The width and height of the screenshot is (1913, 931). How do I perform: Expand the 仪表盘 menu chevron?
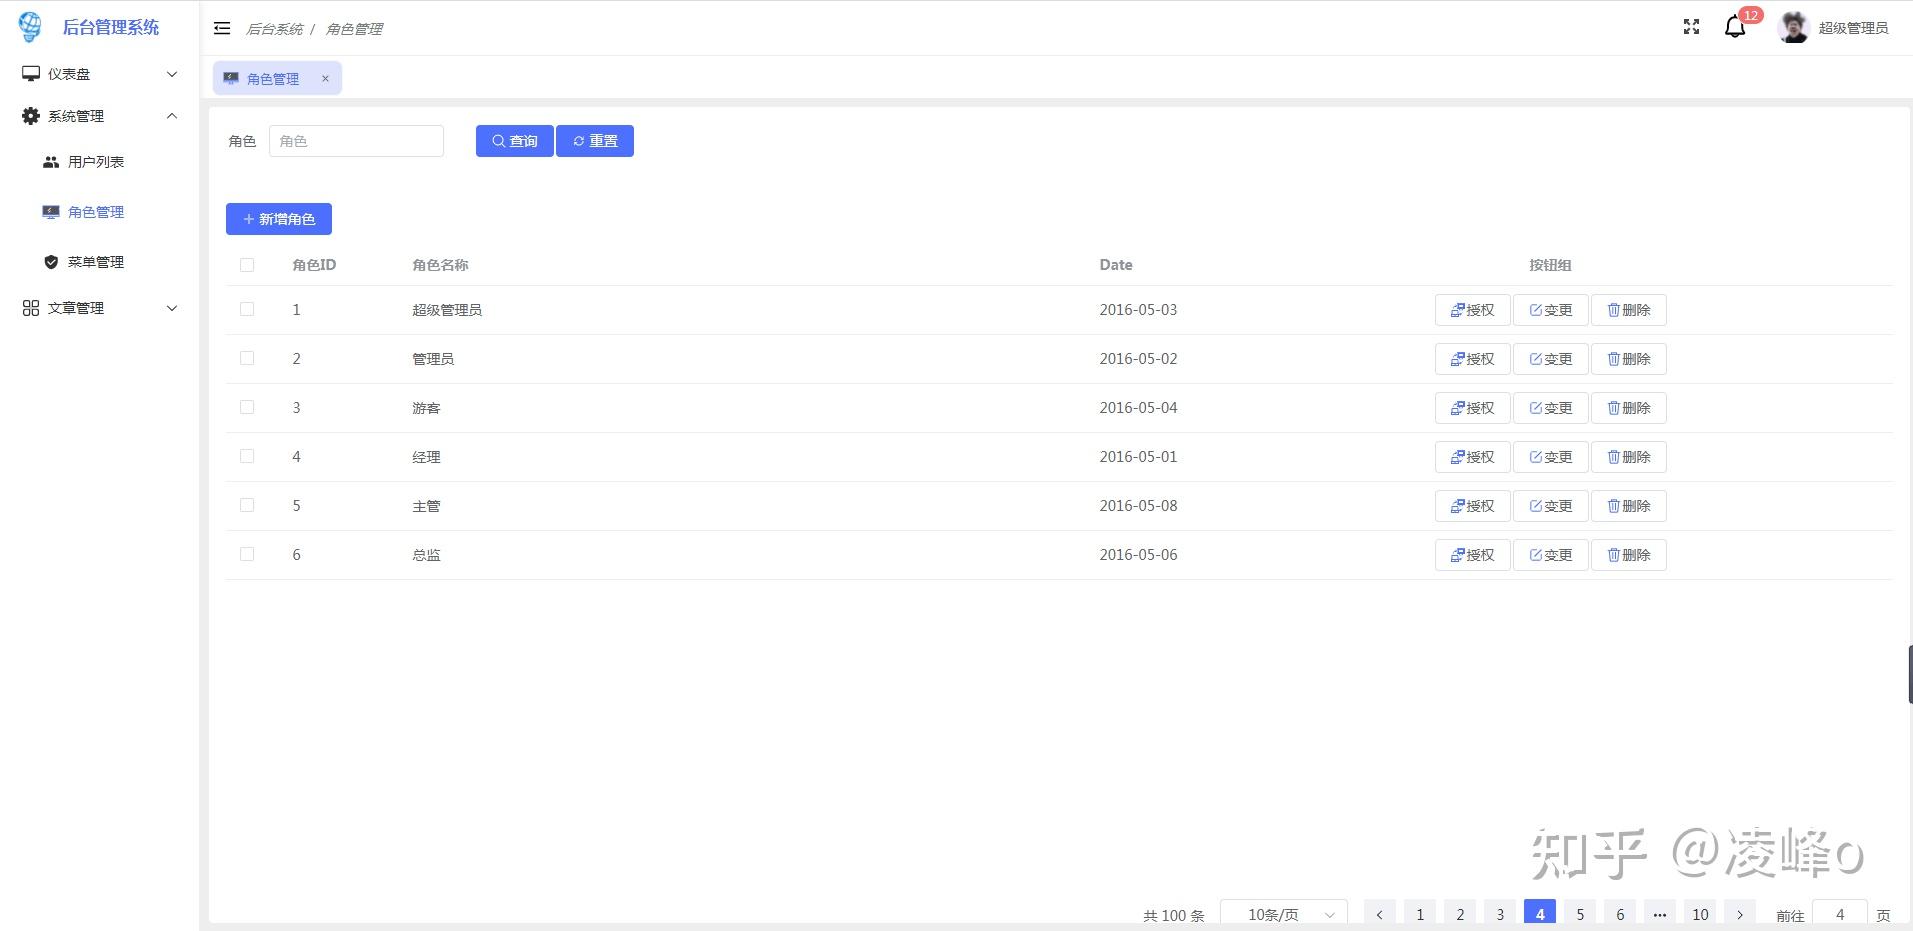pyautogui.click(x=172, y=74)
